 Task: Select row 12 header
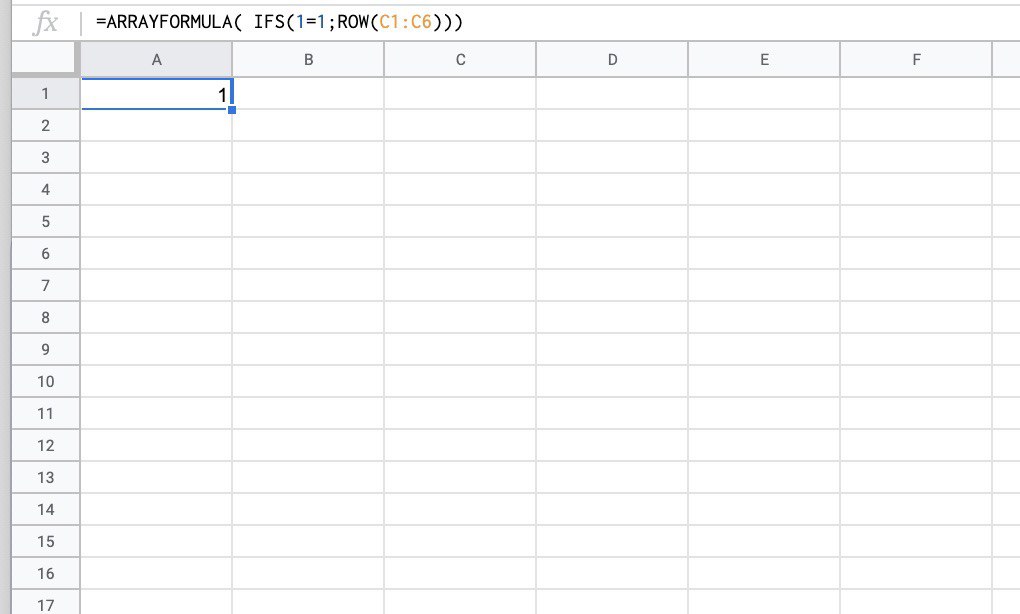46,446
